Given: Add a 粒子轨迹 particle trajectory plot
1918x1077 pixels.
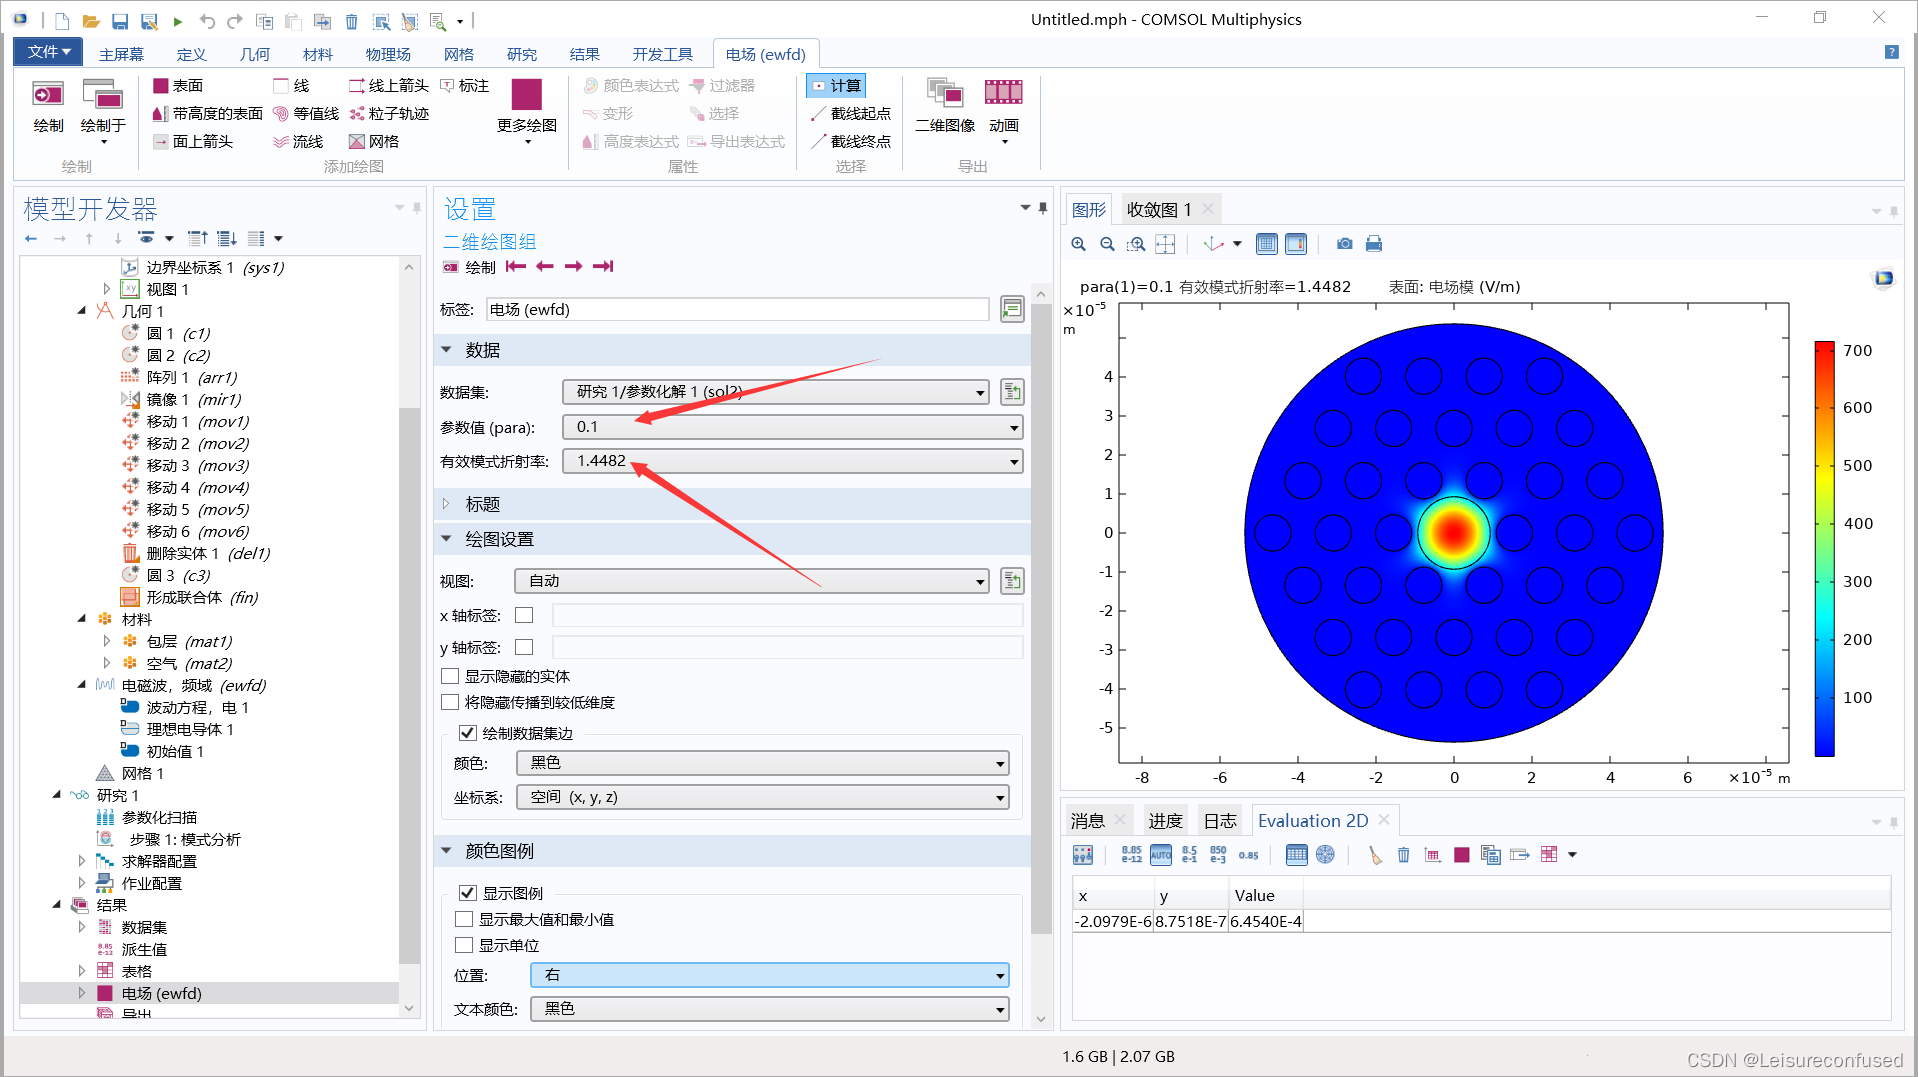Looking at the screenshot, I should coord(389,114).
